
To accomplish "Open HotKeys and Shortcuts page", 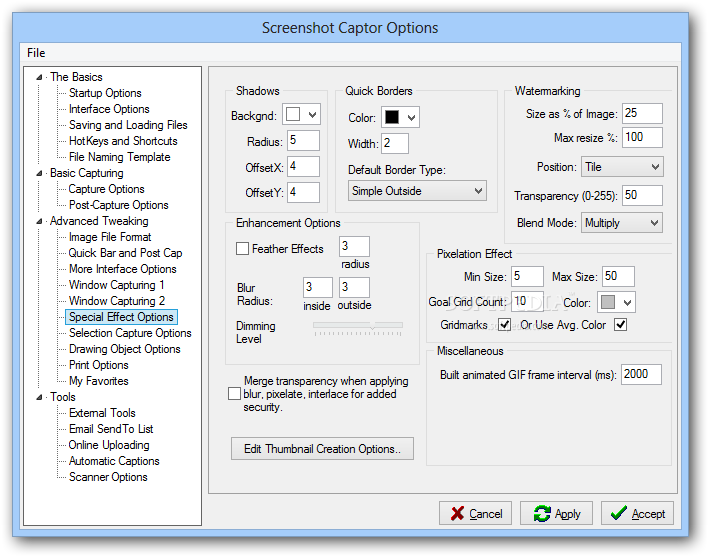I will pos(123,141).
